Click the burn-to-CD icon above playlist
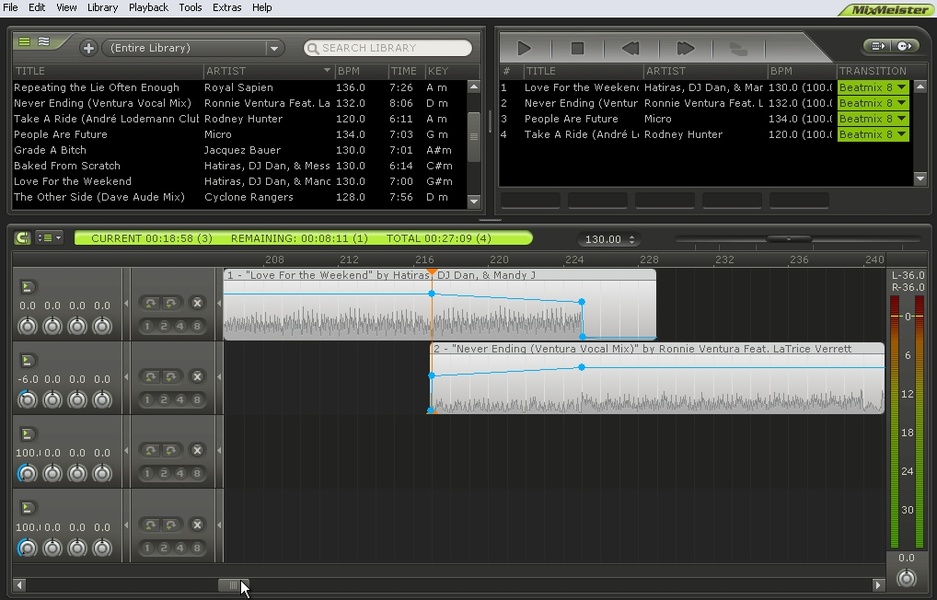937x600 pixels. (905, 46)
